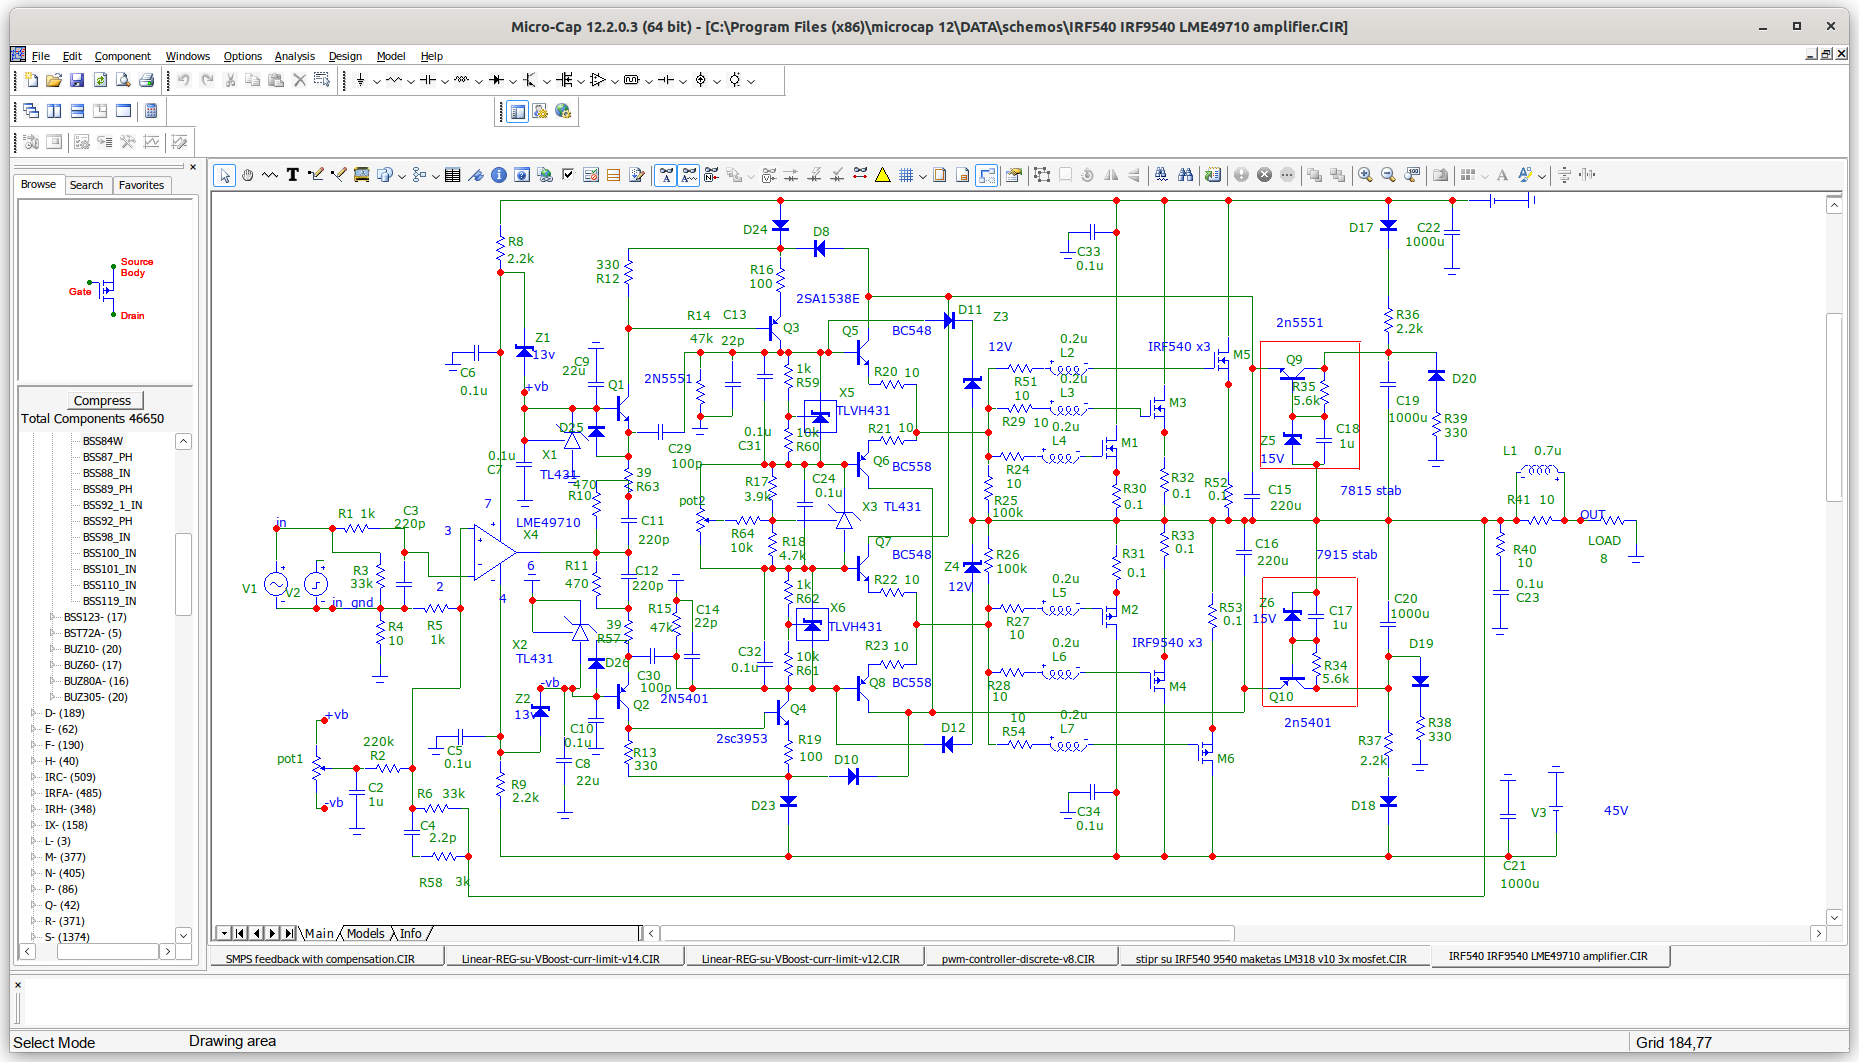Insert a resistor component from toolbar
Viewport: 1859px width, 1062px height.
point(394,80)
